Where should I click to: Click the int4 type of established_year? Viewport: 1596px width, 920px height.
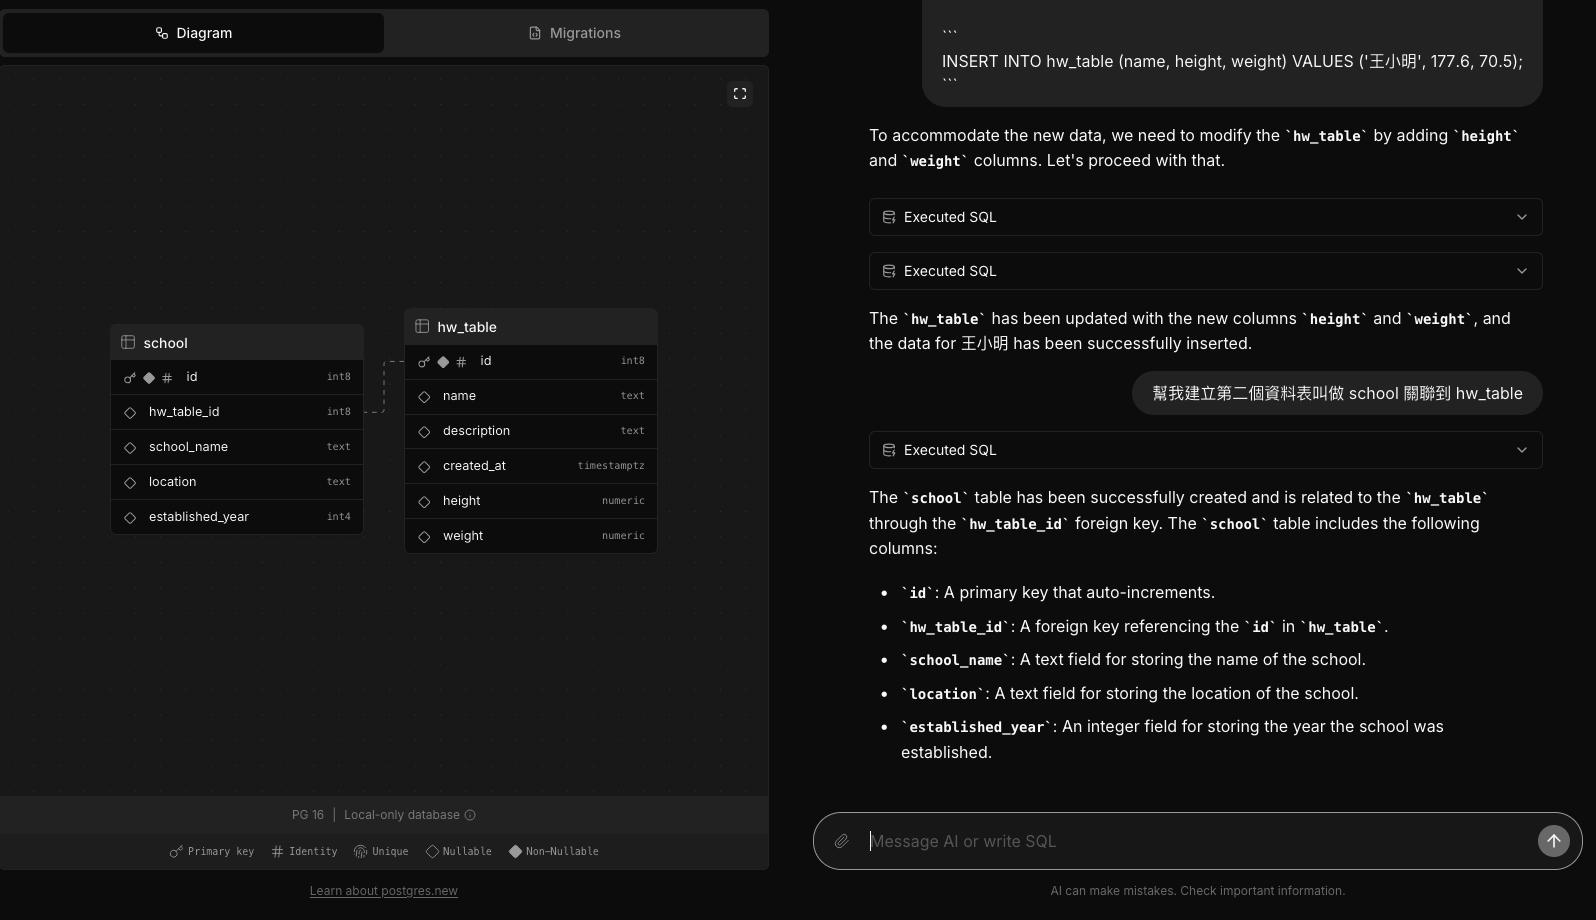339,517
